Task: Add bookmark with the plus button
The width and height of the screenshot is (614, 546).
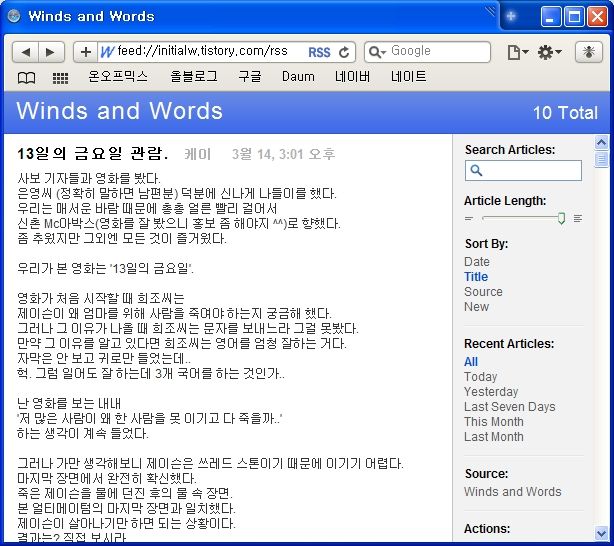Action: pyautogui.click(x=85, y=52)
